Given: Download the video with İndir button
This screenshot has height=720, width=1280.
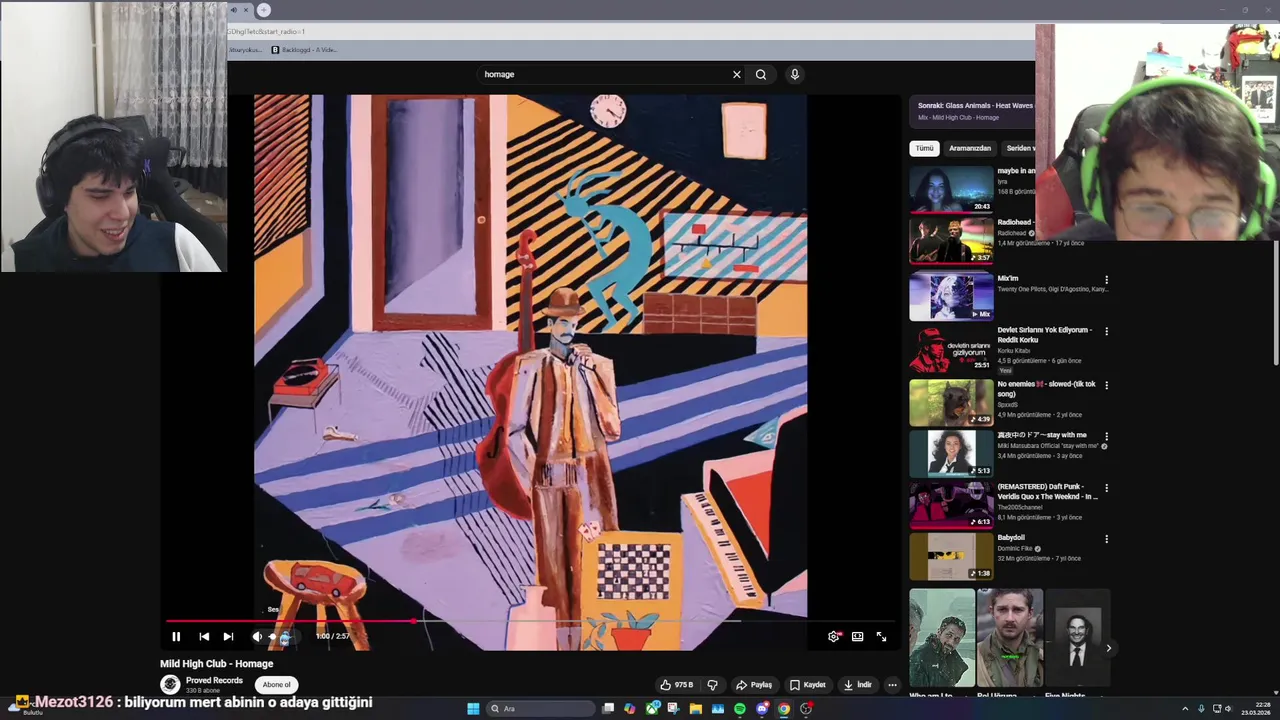Looking at the screenshot, I should tap(858, 685).
